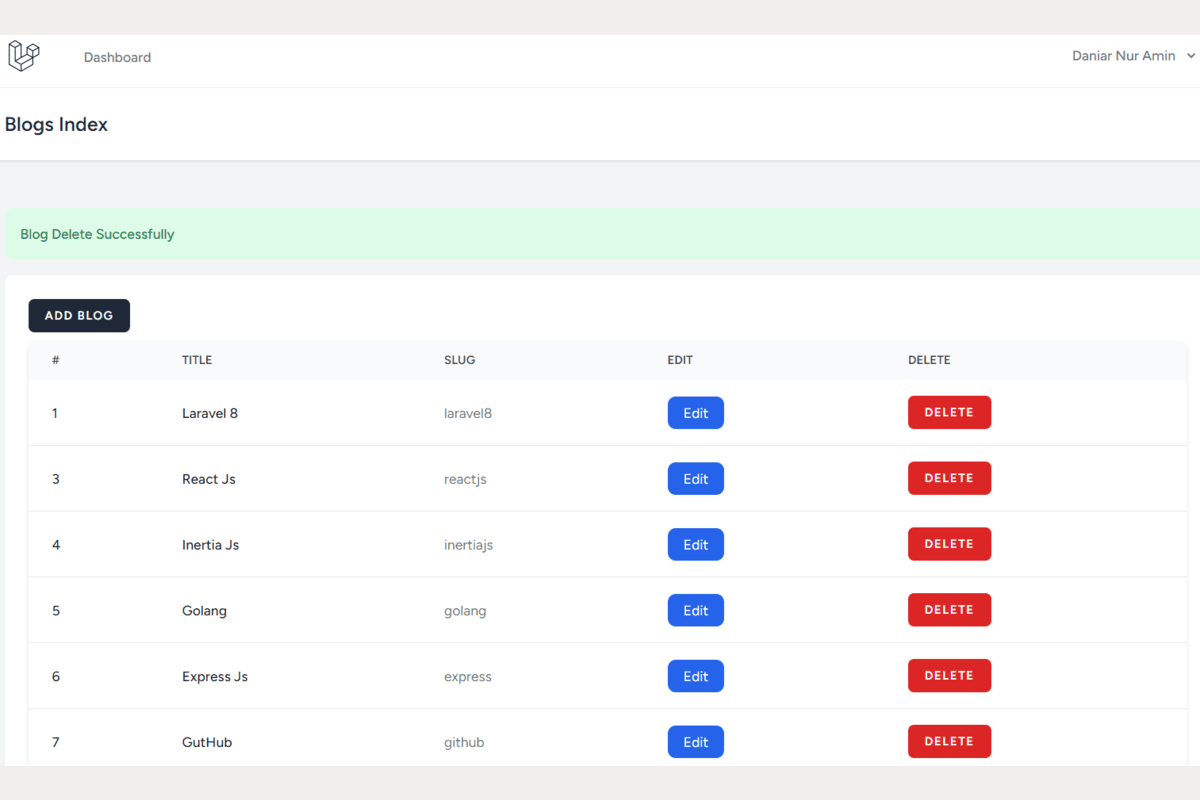Open the Dashboard navigation link
This screenshot has width=1200, height=800.
tap(117, 57)
